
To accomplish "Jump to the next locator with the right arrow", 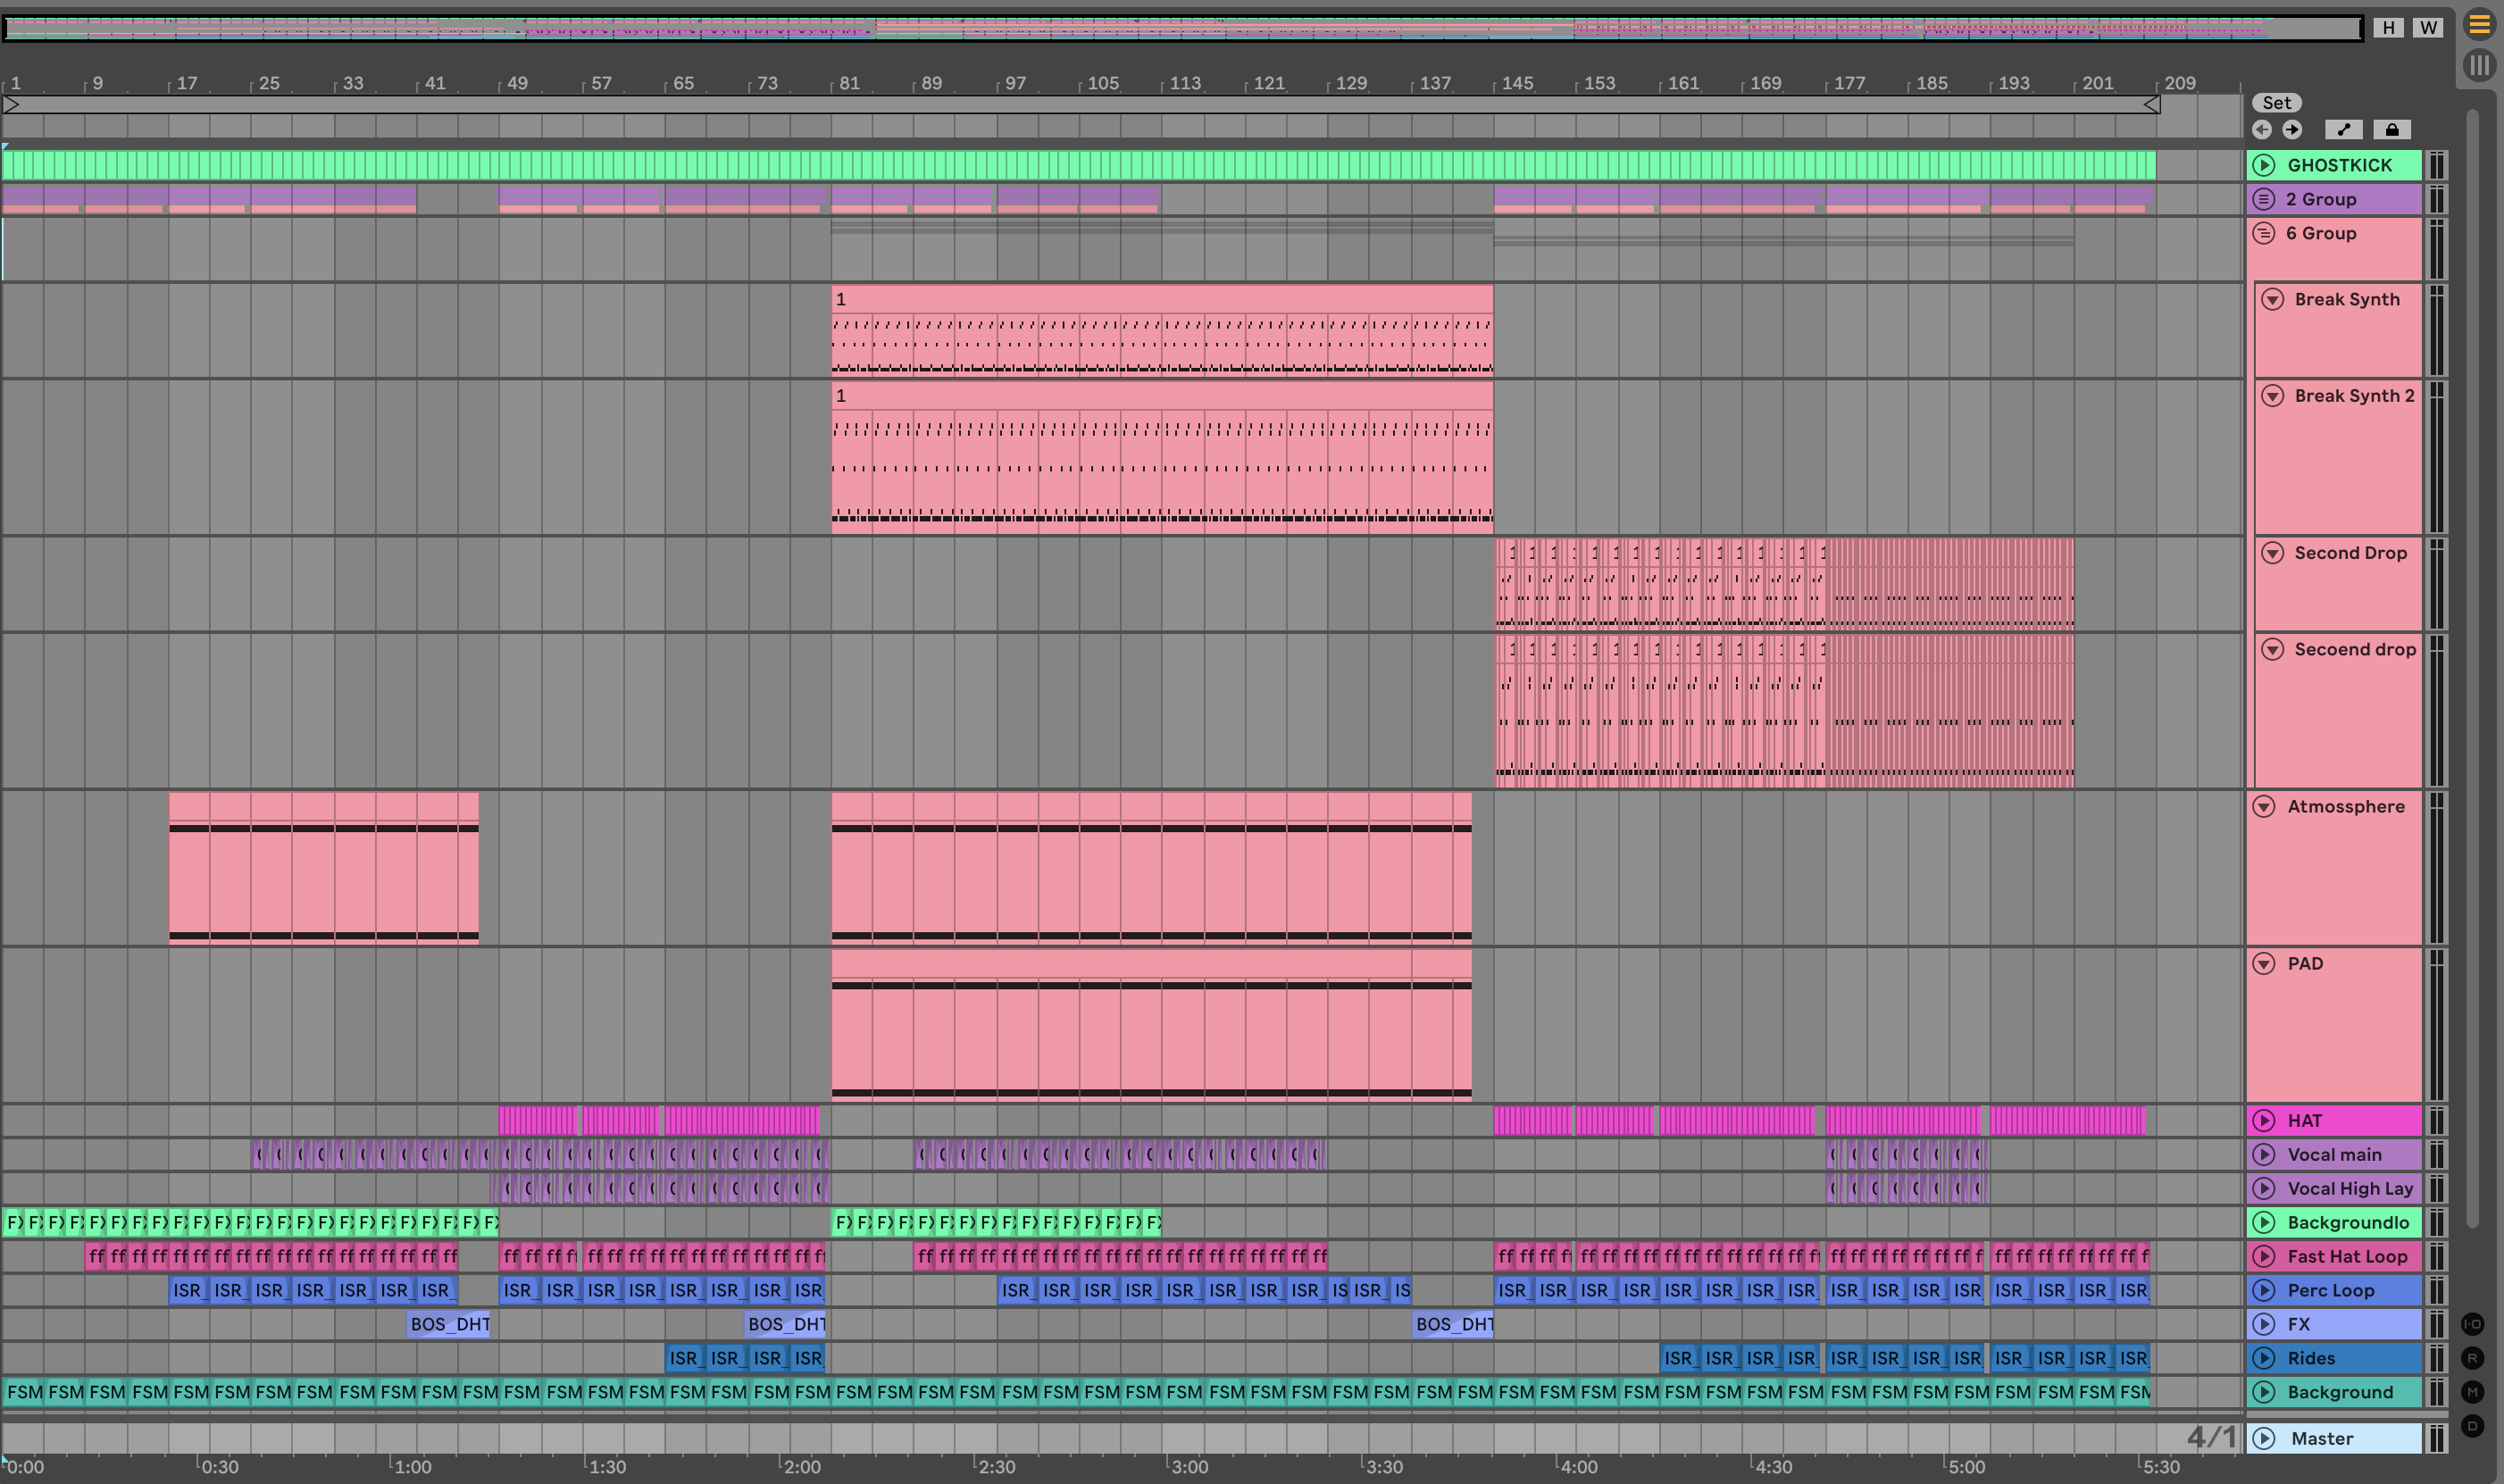I will coord(2292,130).
